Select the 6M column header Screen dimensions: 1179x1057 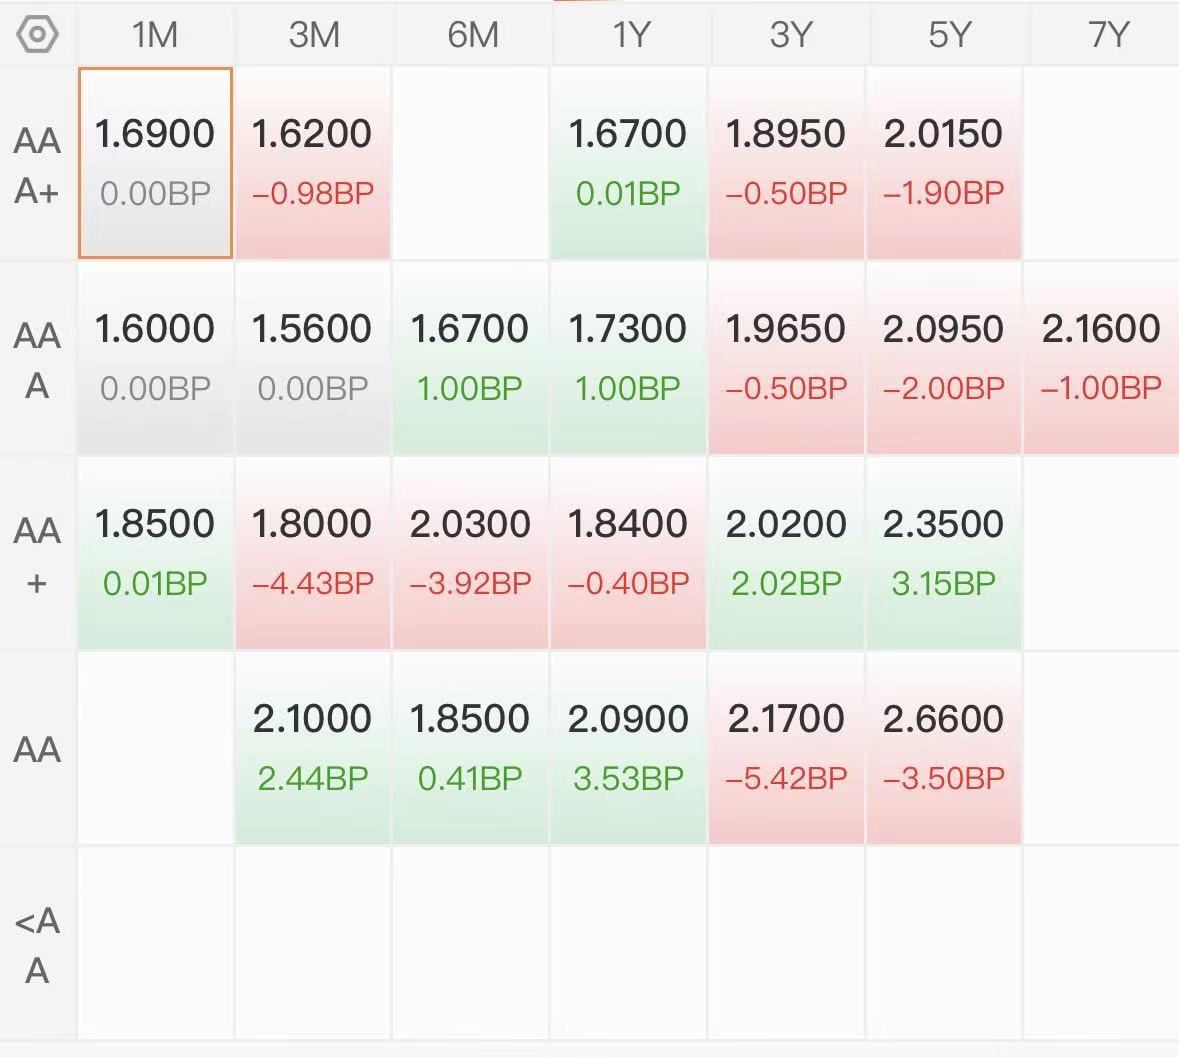click(472, 35)
